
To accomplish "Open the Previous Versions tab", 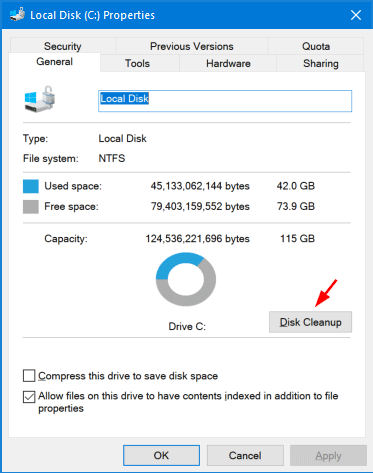I will point(192,46).
